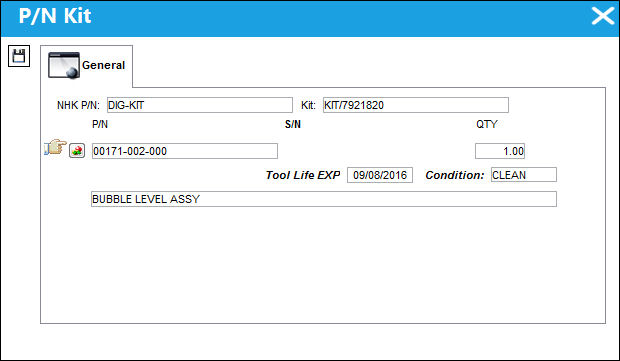Click the BUBBLE LEVEL ASSY description field
This screenshot has height=361, width=620.
(324, 199)
